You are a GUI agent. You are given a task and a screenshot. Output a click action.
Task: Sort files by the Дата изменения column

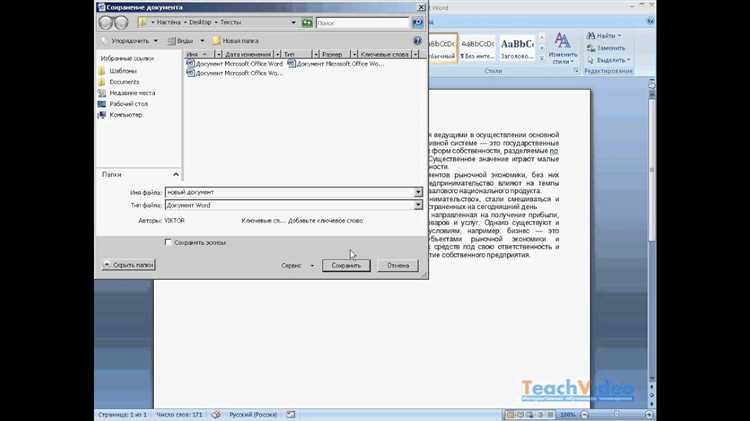[247, 55]
